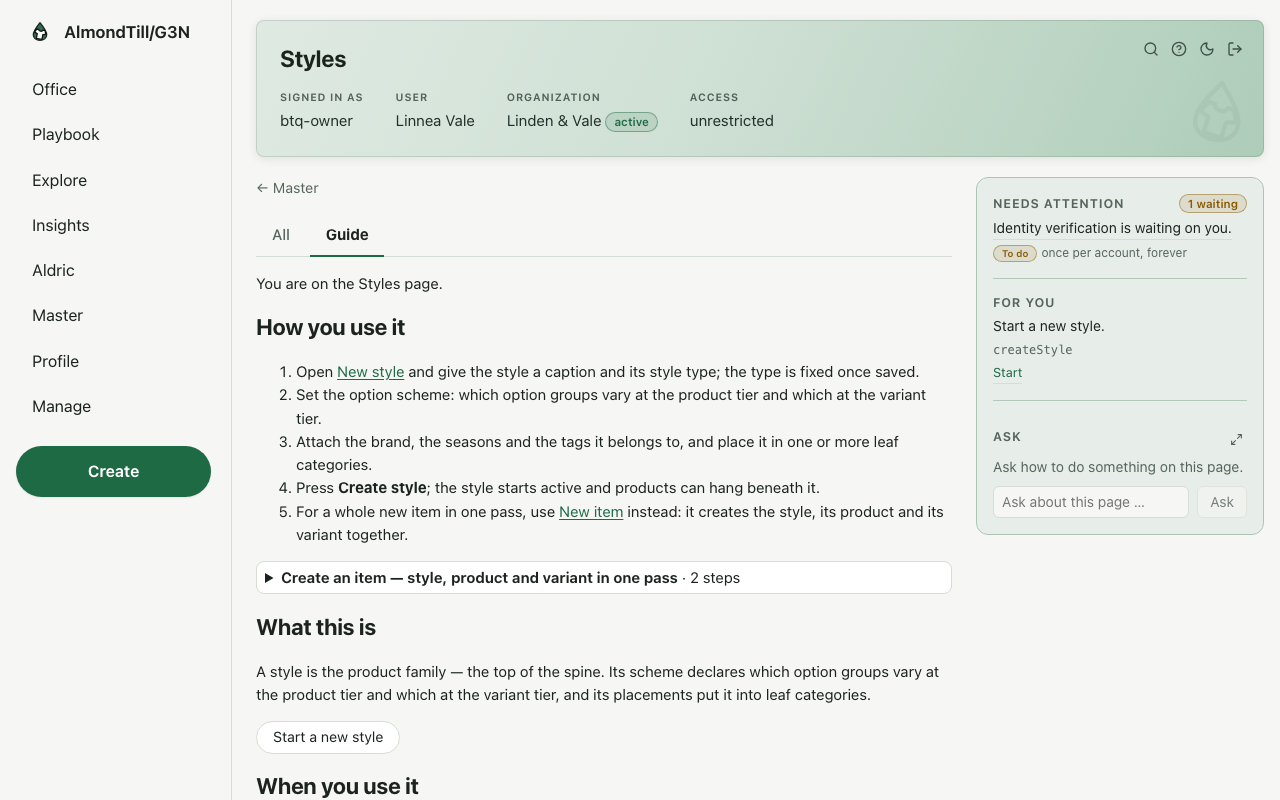Click the 'createStyle' code text
Image resolution: width=1280 pixels, height=800 pixels.
(x=1033, y=350)
